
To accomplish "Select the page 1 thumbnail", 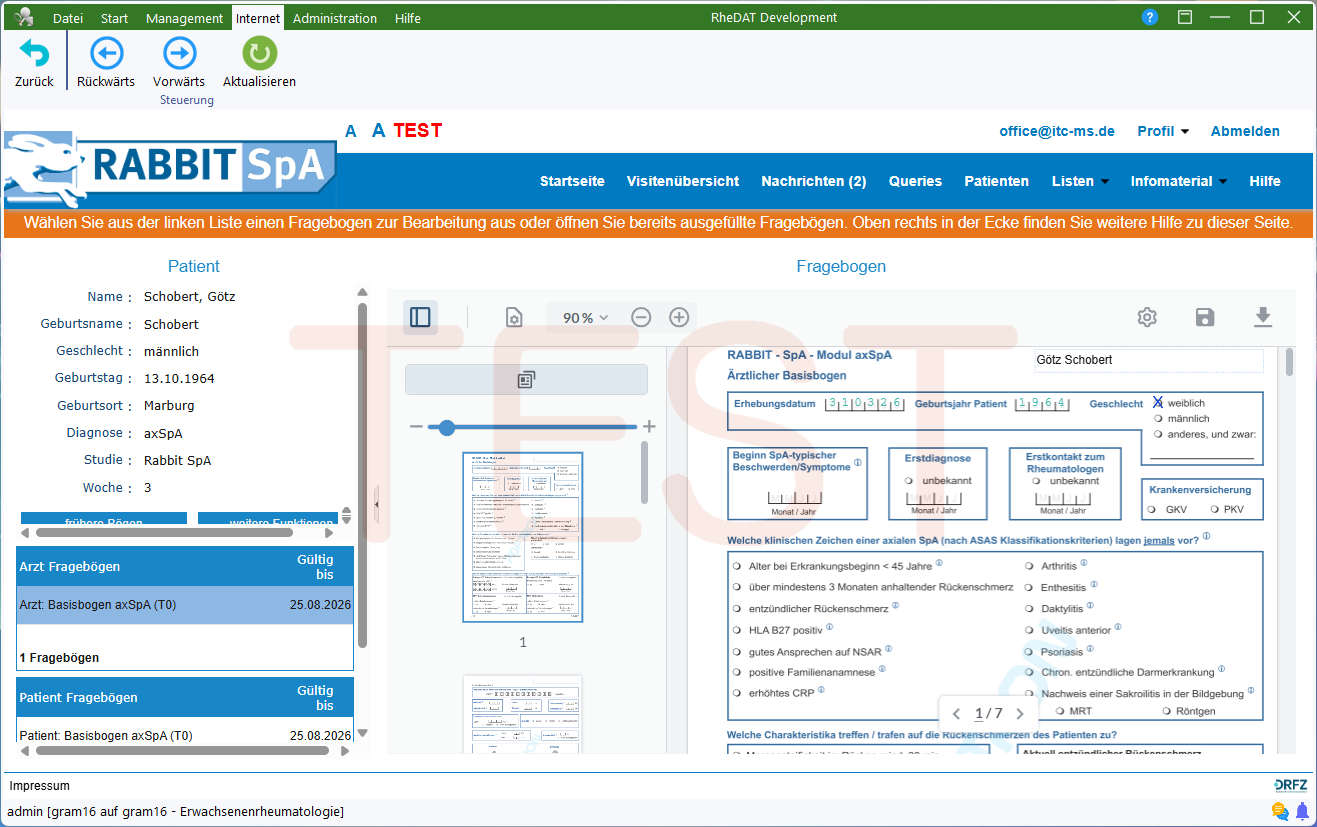I will [522, 537].
